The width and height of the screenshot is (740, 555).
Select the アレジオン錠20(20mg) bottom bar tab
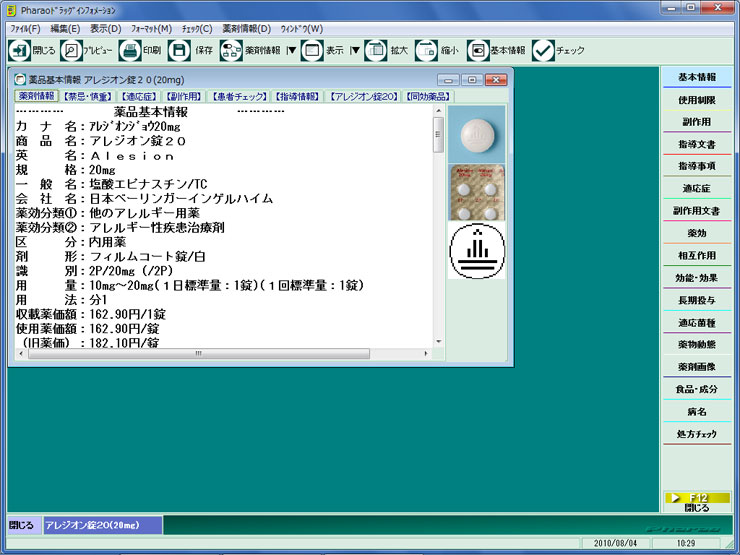103,525
